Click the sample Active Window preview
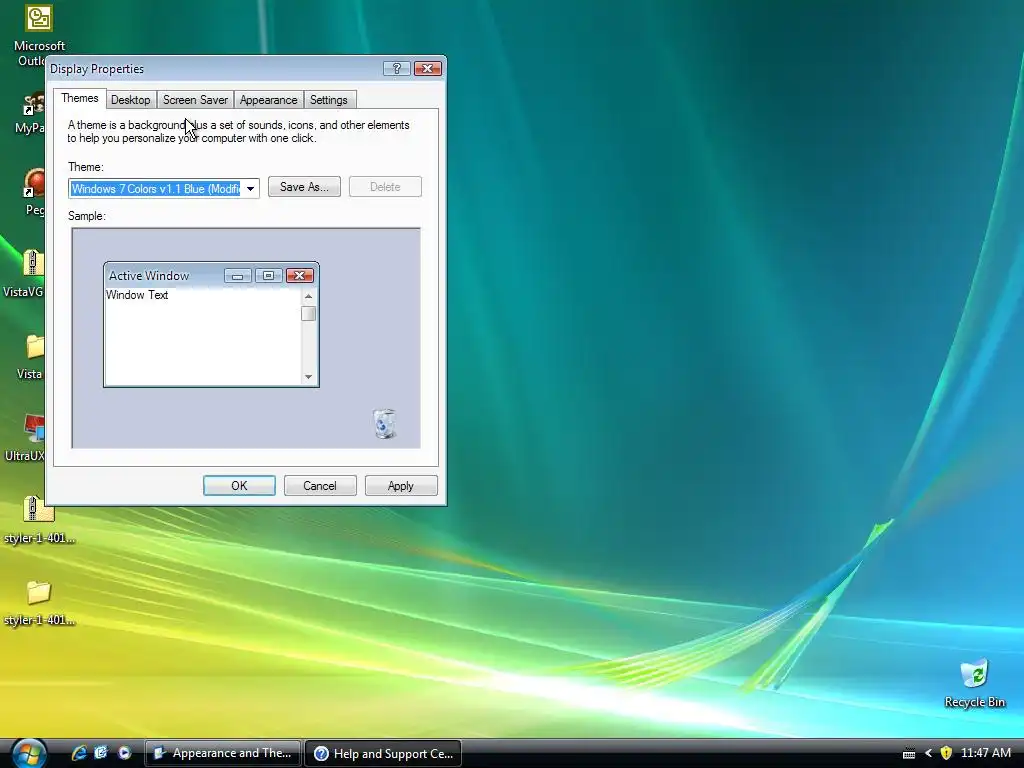The width and height of the screenshot is (1024, 768). (211, 325)
